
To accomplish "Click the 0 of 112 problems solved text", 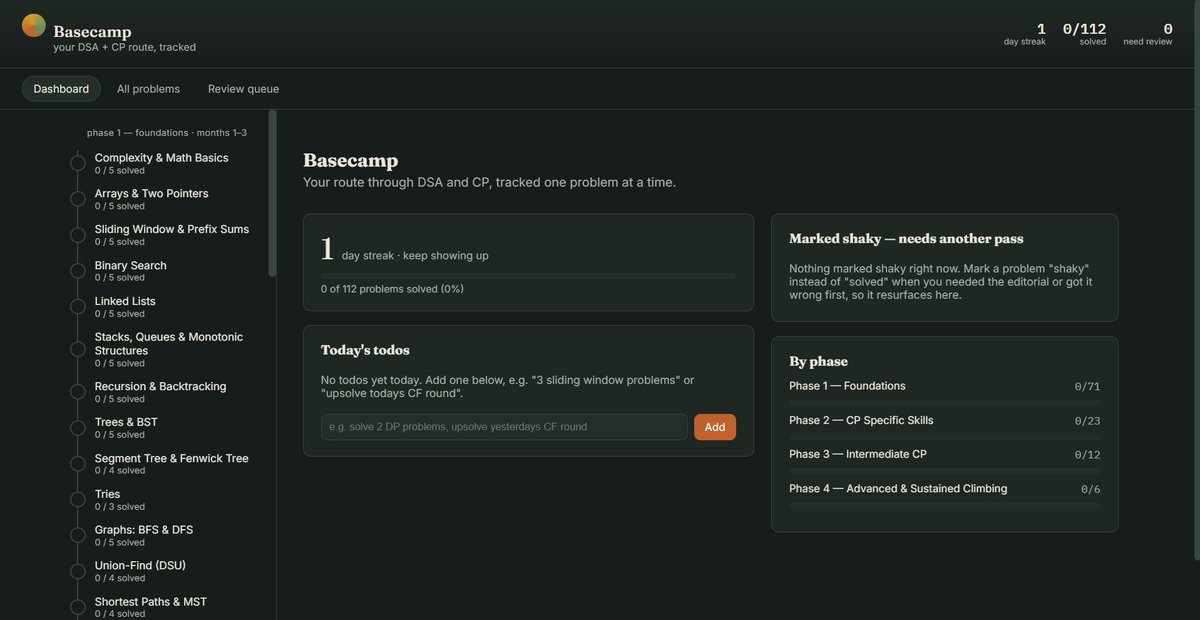I will tap(392, 289).
